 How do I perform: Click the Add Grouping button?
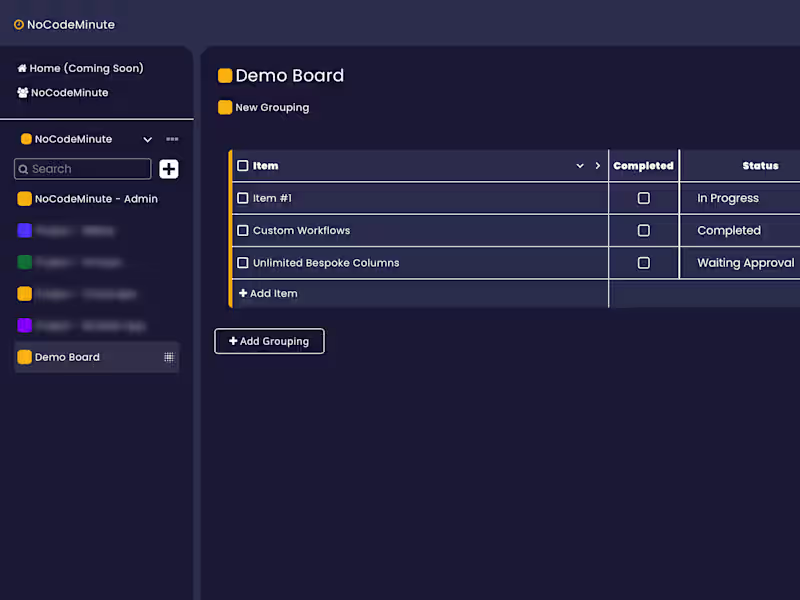(x=269, y=341)
